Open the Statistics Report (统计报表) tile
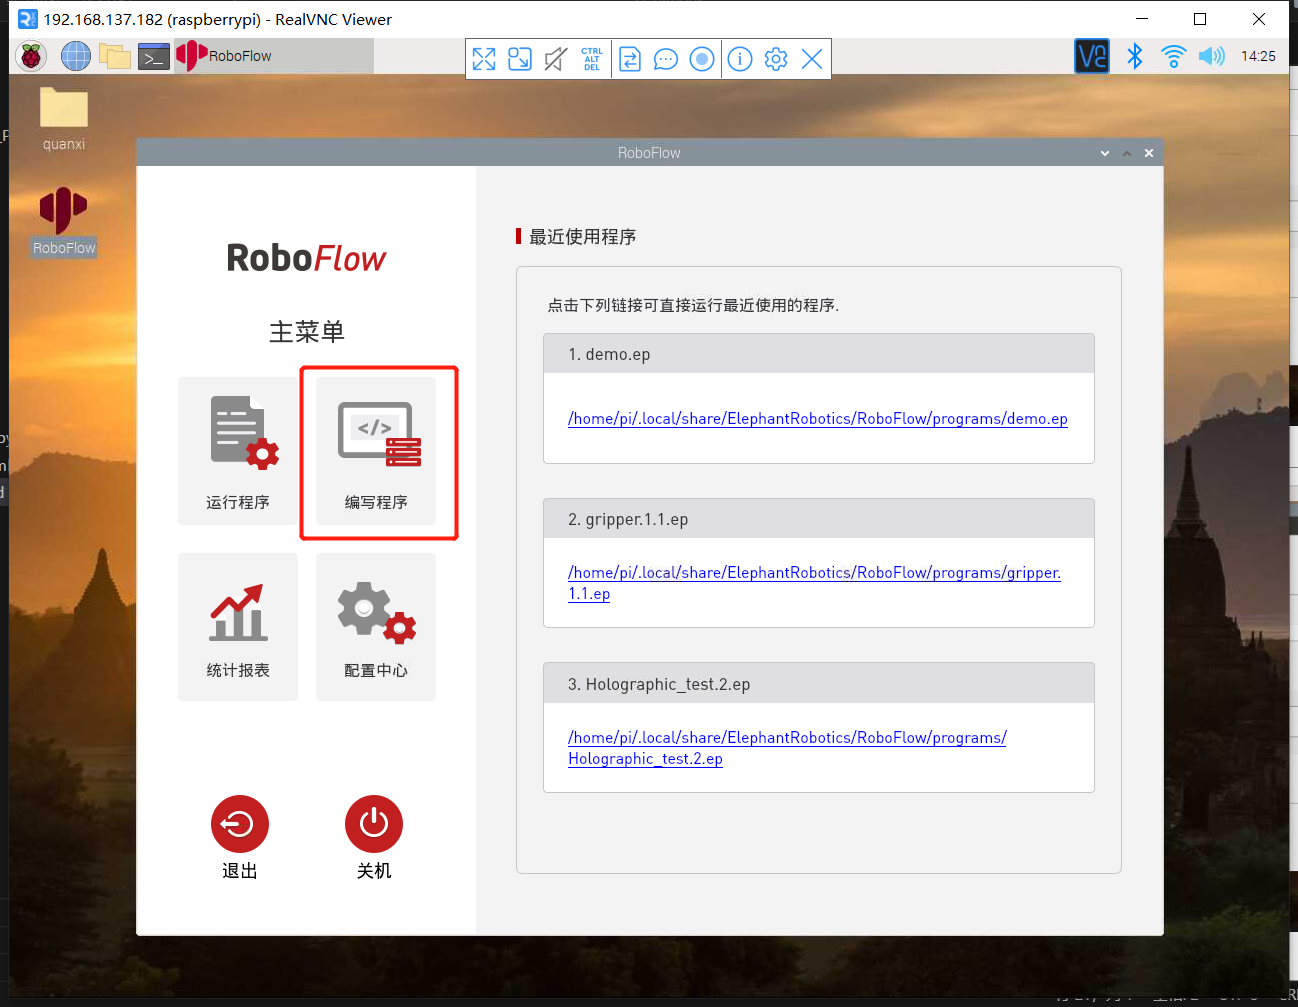 [x=238, y=627]
